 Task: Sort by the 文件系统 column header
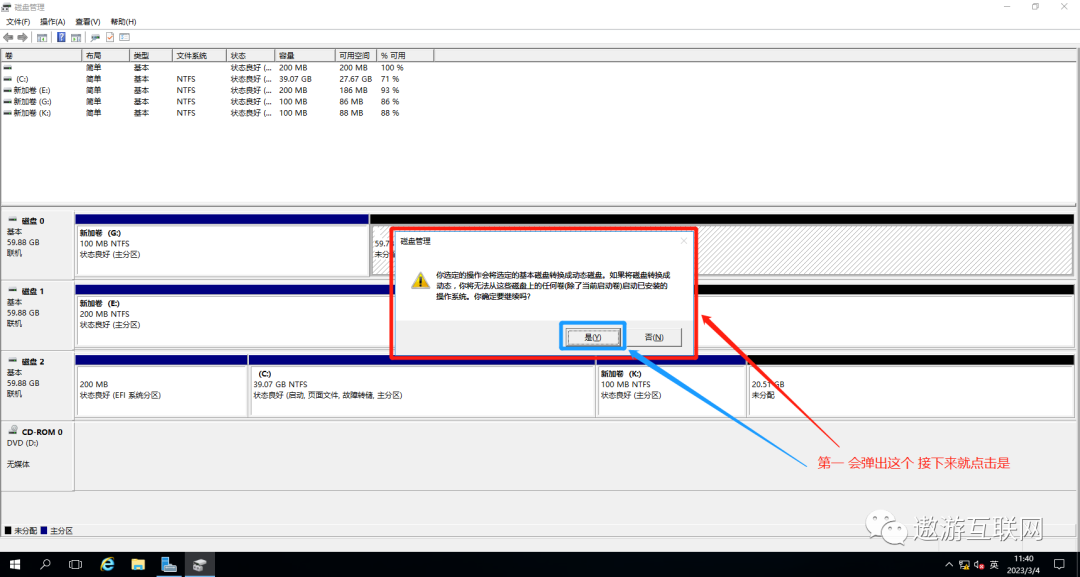[199, 55]
